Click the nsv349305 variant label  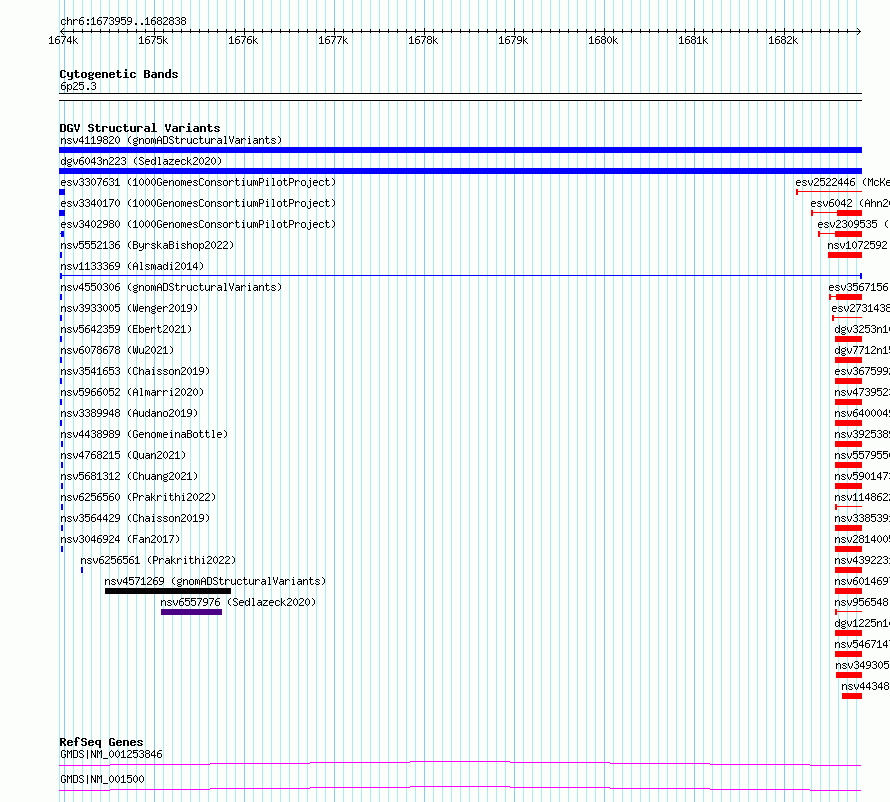862,665
